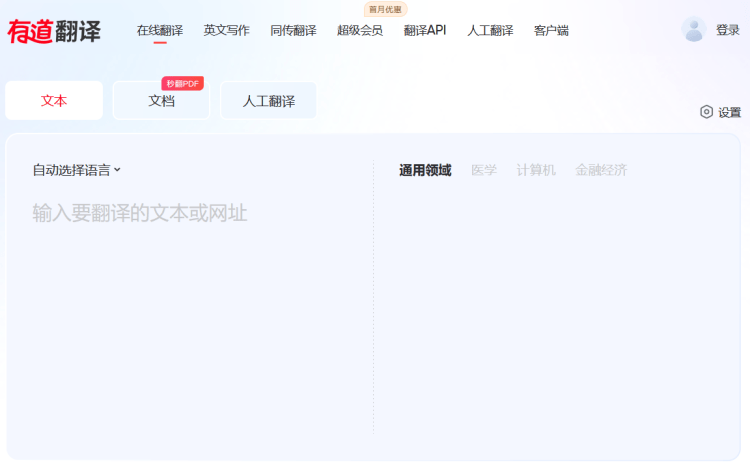Screen dimensions: 750x469
Task: Open the 超级会员 nav item
Action: click(360, 31)
